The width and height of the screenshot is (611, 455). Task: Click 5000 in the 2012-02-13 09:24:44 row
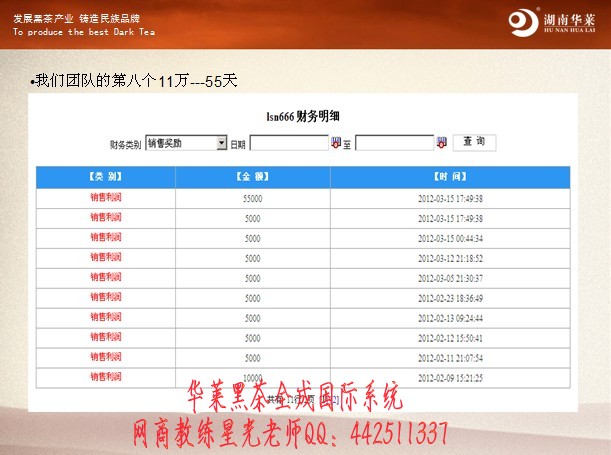click(253, 318)
